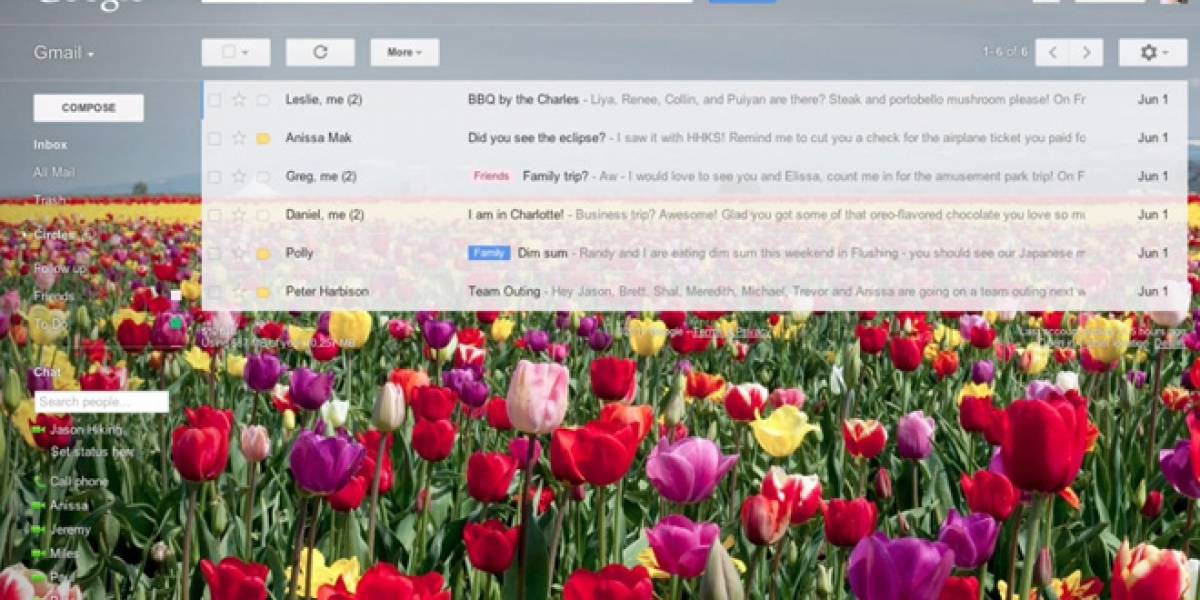Open the Team Outing email

(695, 292)
